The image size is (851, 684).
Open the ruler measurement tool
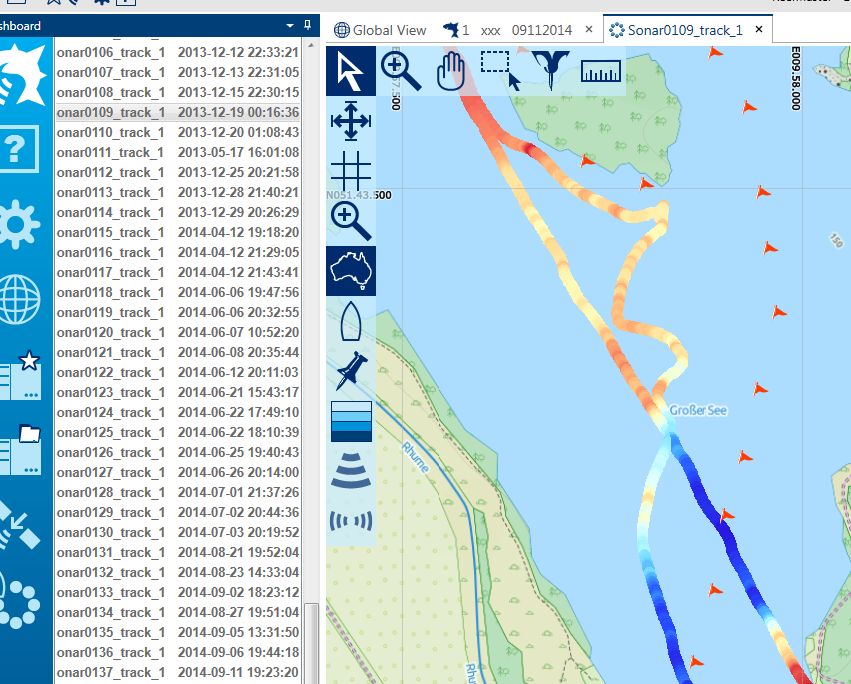(x=600, y=71)
